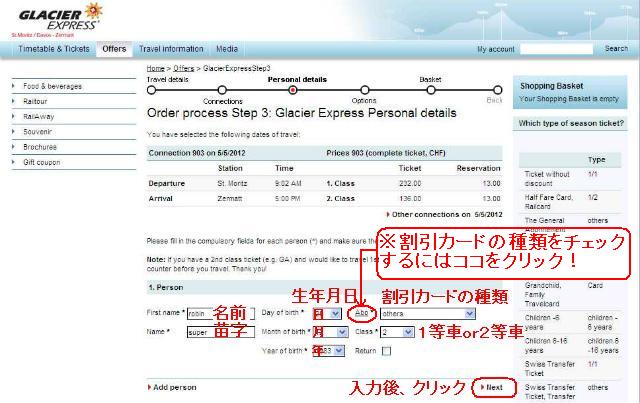
Task: Click the Options step circle
Action: [364, 90]
